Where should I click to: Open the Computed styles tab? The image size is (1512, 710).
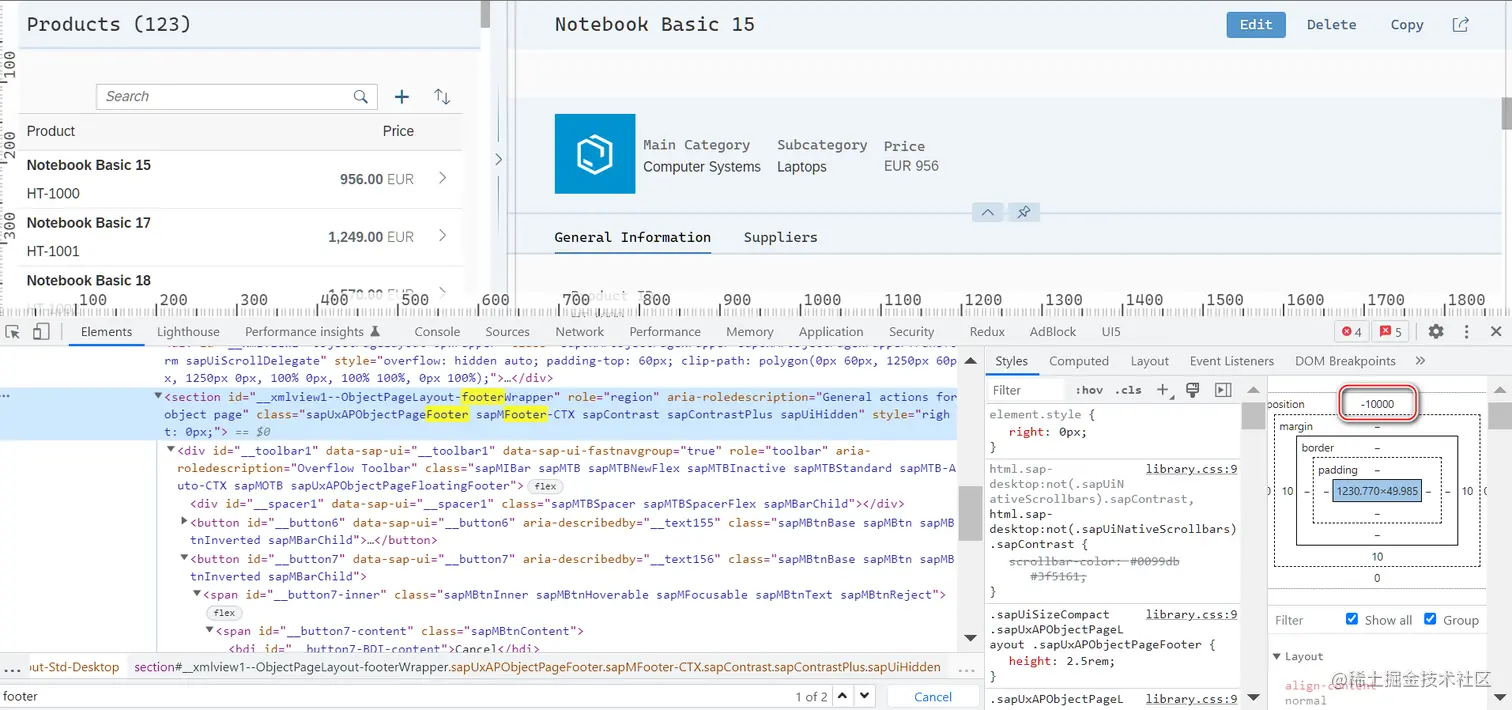click(1079, 361)
